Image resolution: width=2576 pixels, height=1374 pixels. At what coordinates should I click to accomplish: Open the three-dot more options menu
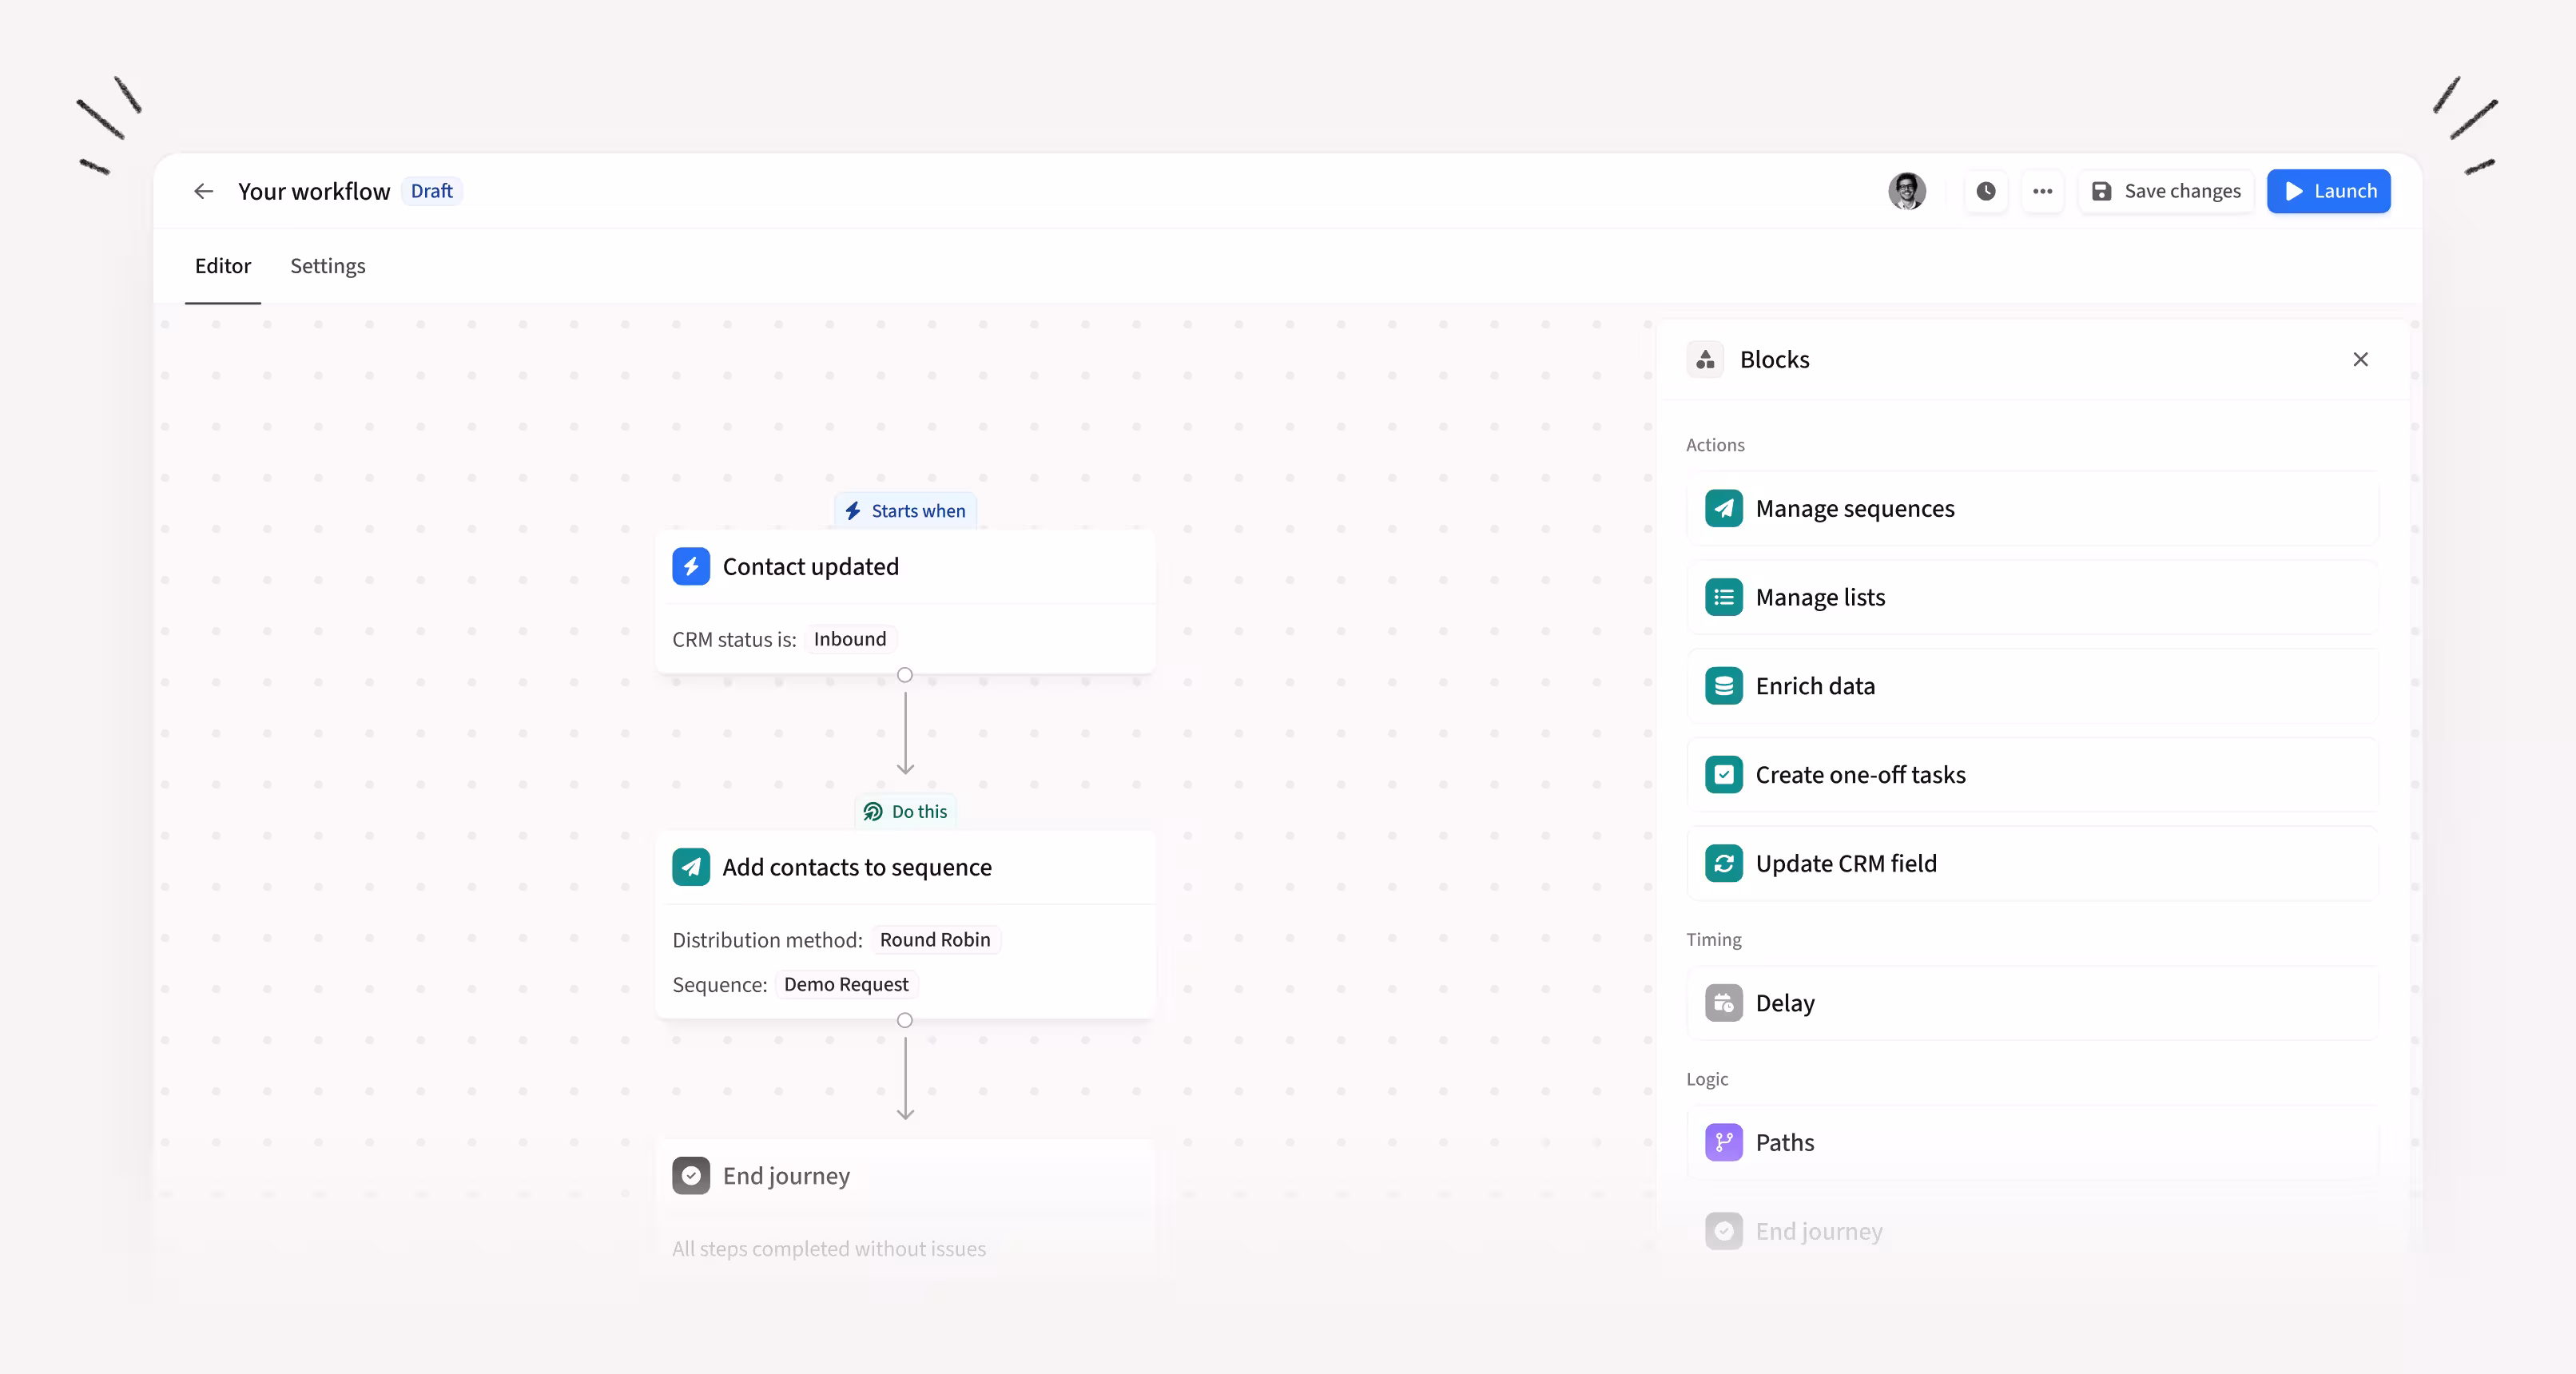2043,191
